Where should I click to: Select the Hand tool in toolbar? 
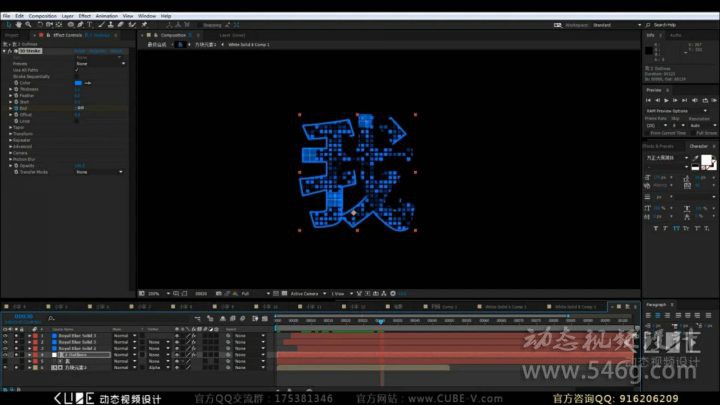coord(17,24)
